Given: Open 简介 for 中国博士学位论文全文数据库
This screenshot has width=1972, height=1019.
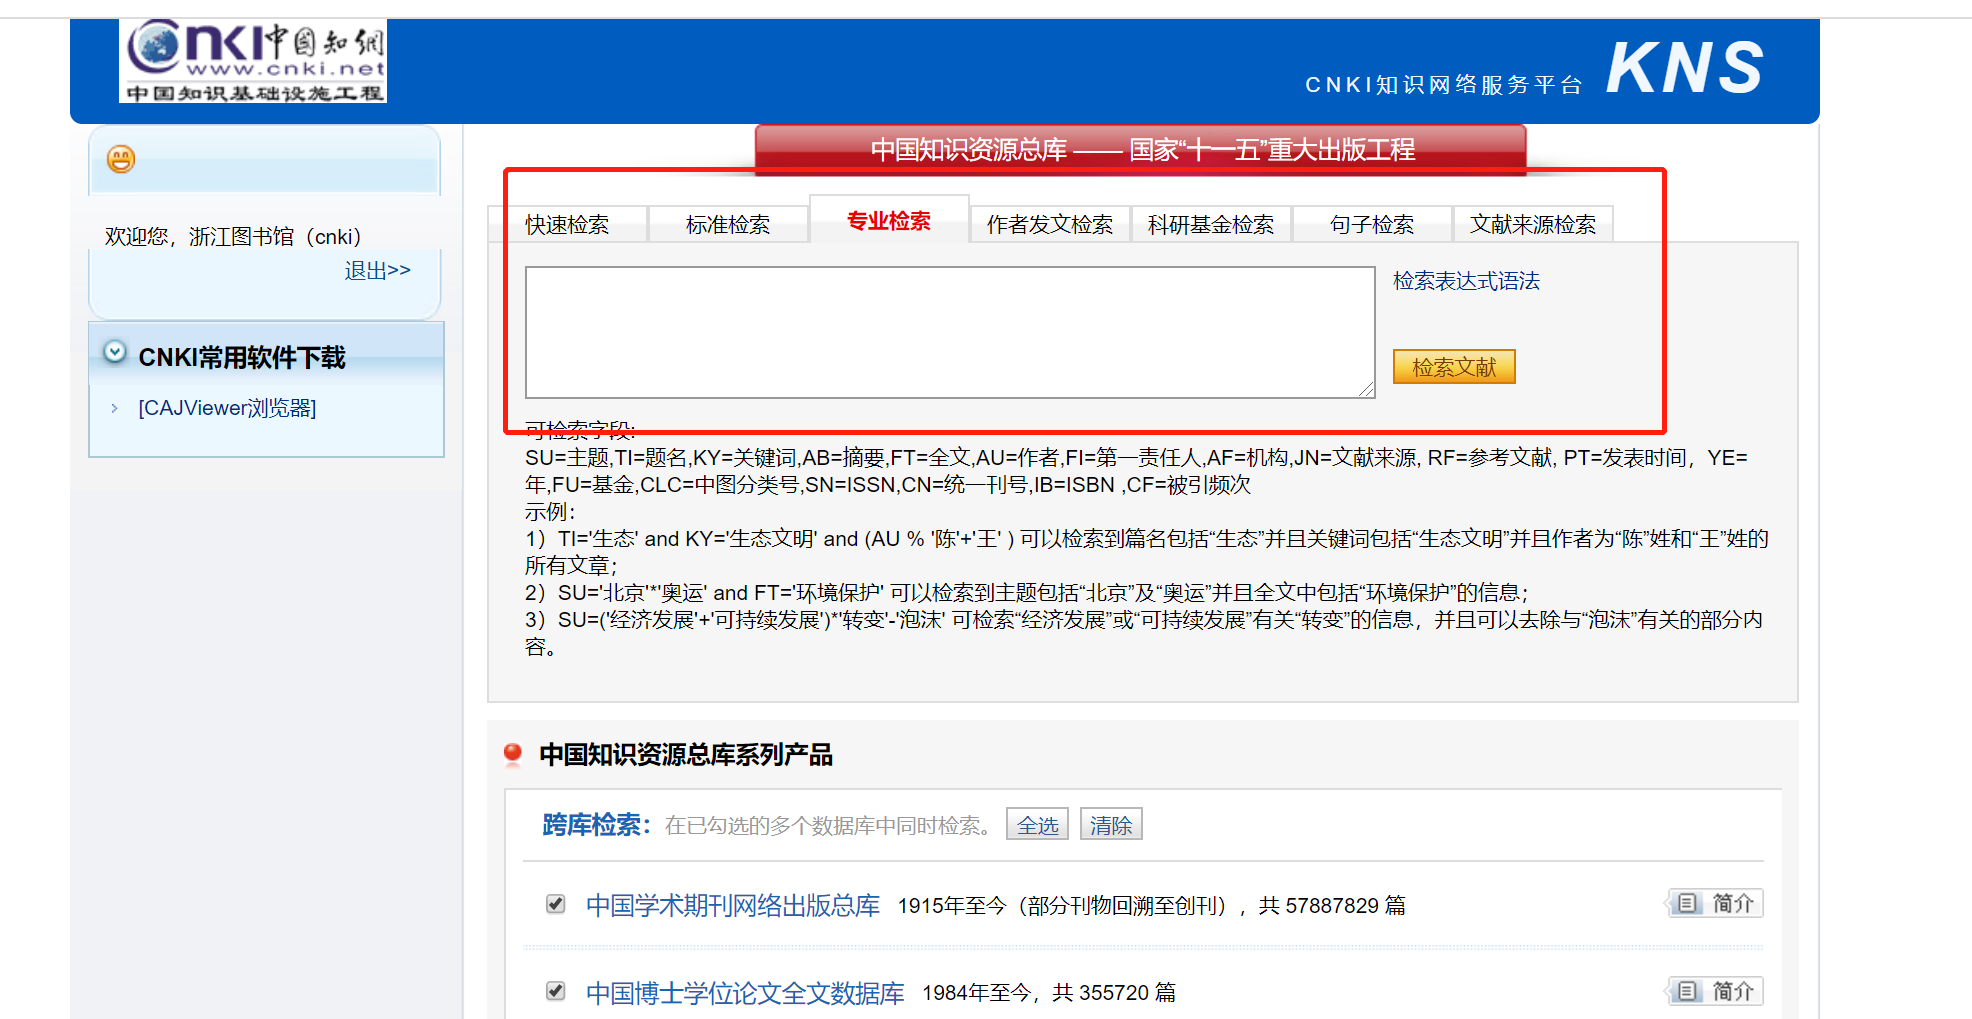Looking at the screenshot, I should coord(1715,991).
